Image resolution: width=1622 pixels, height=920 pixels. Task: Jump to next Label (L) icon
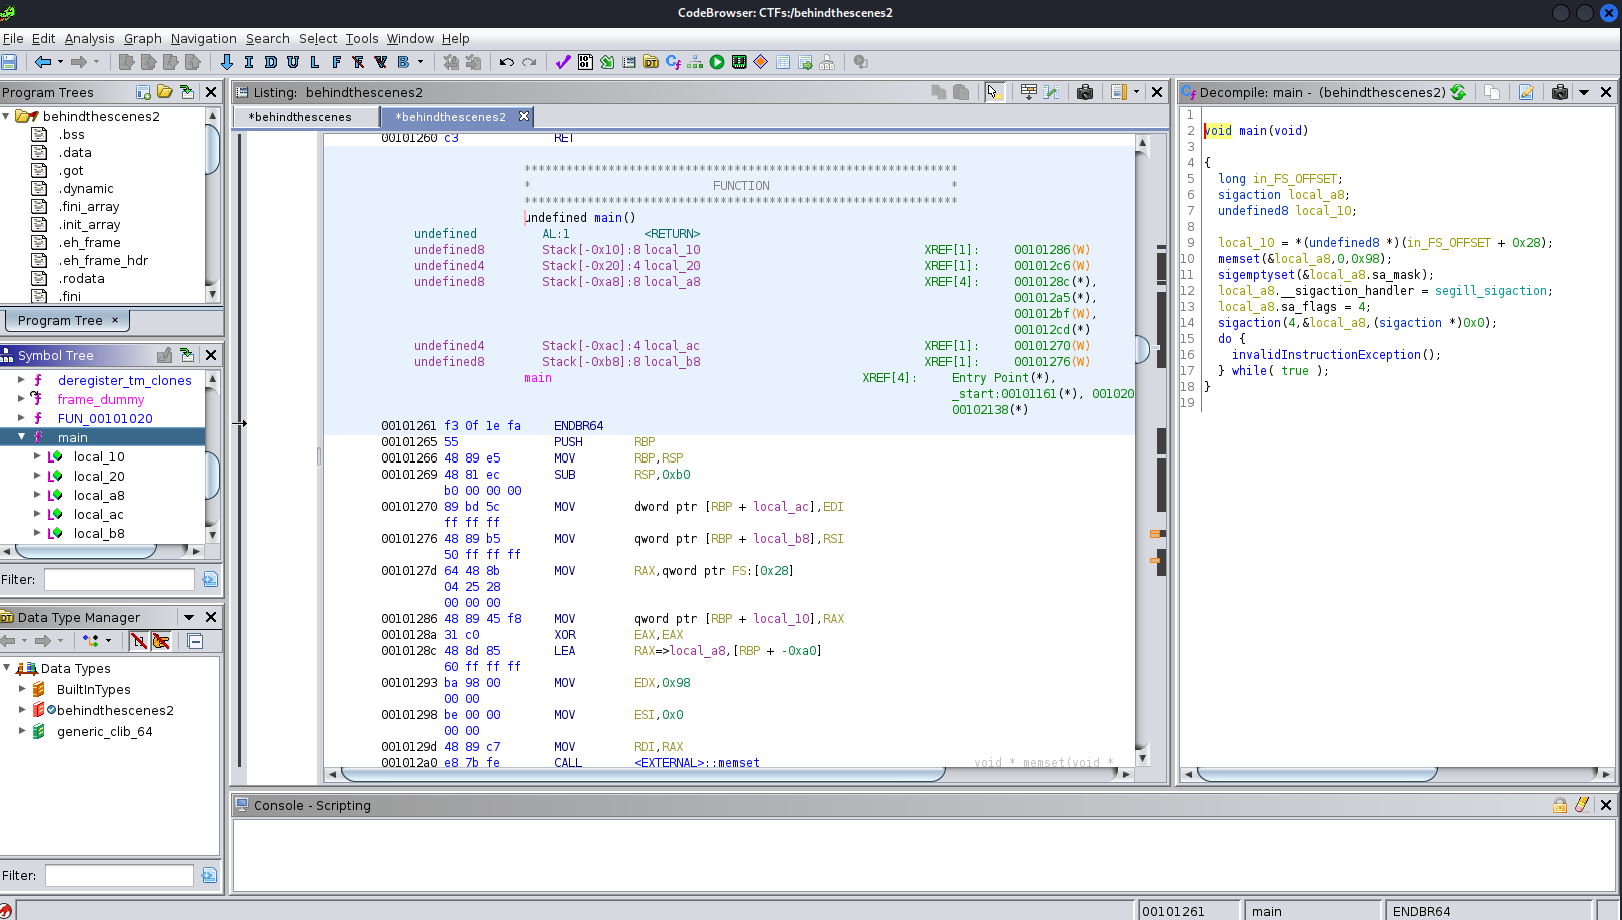(315, 62)
